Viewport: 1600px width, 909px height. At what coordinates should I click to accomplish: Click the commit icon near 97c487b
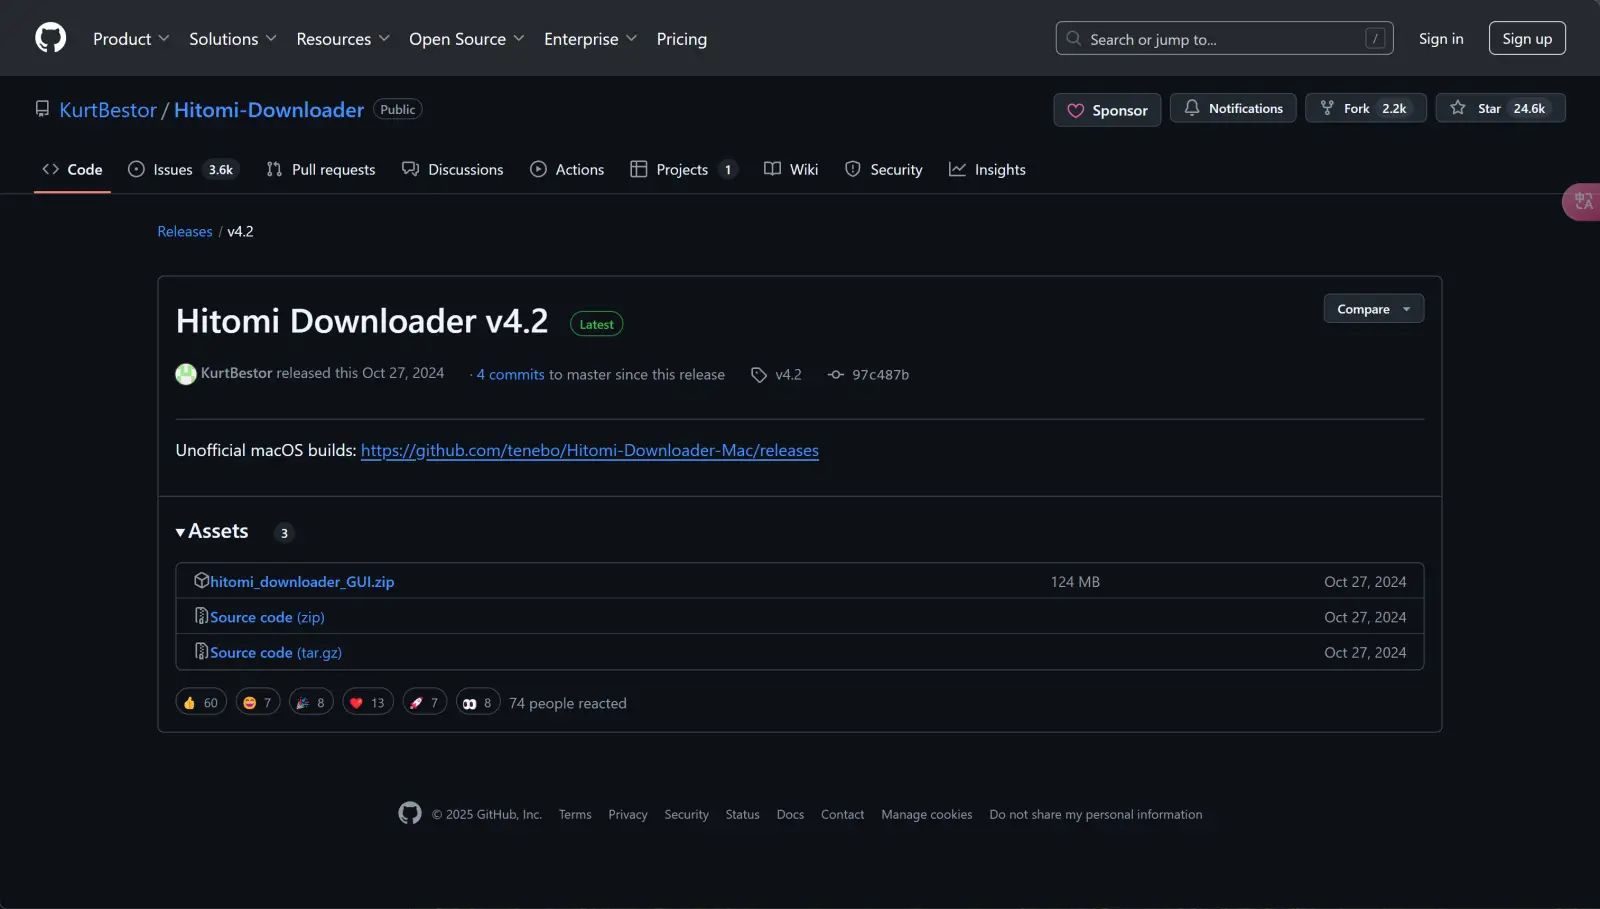point(835,375)
